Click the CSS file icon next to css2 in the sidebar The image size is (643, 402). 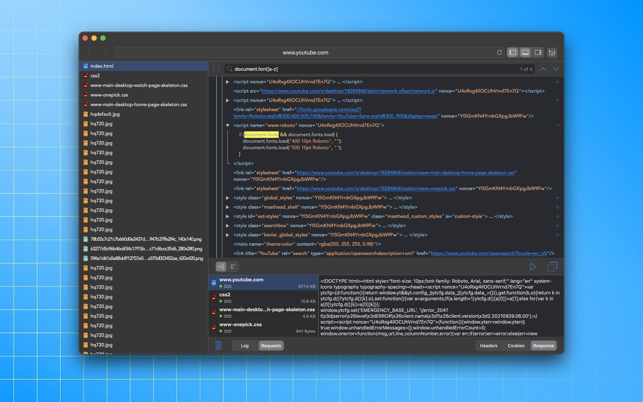pos(85,75)
